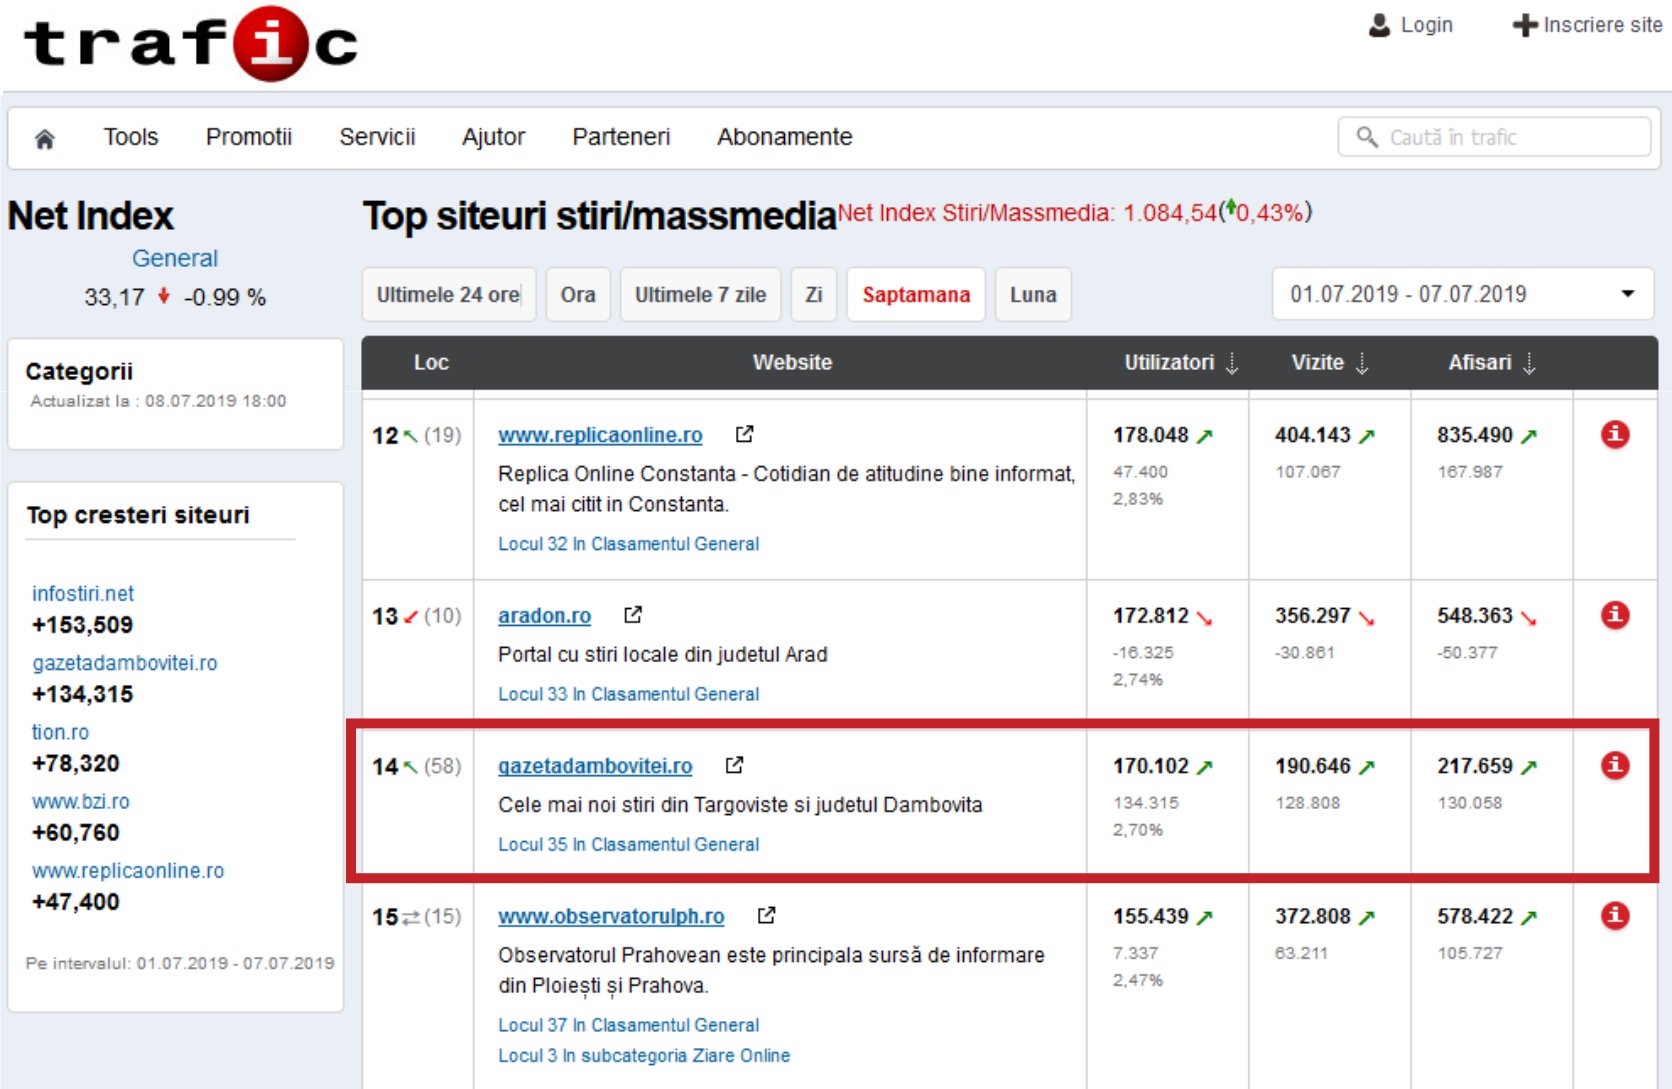The image size is (1672, 1089).
Task: Open infostiri.net in Top cresteri
Action: click(x=83, y=594)
